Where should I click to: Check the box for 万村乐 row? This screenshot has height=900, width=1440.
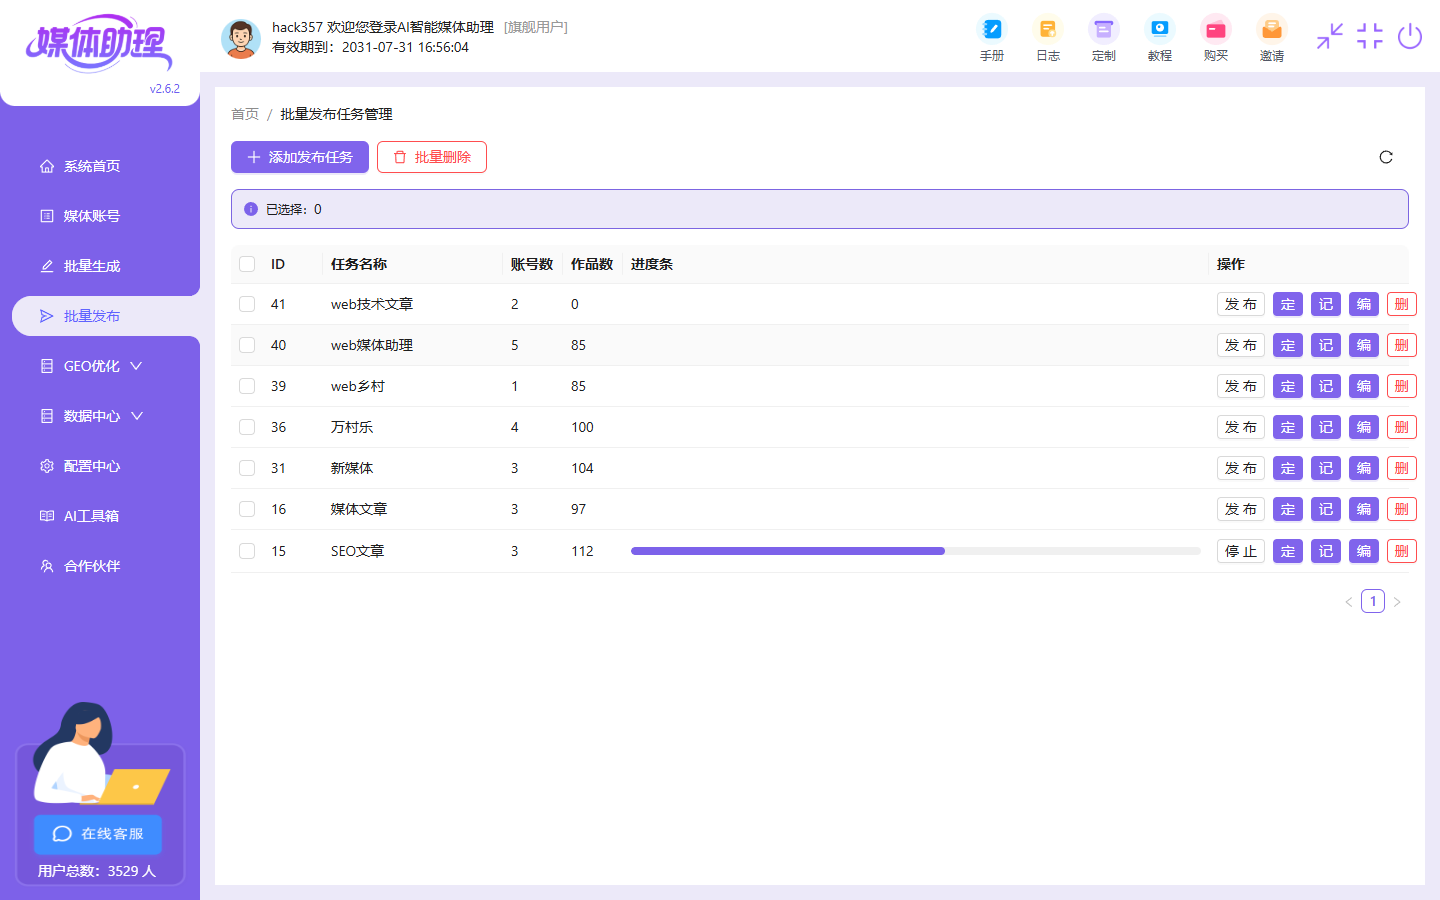(247, 427)
